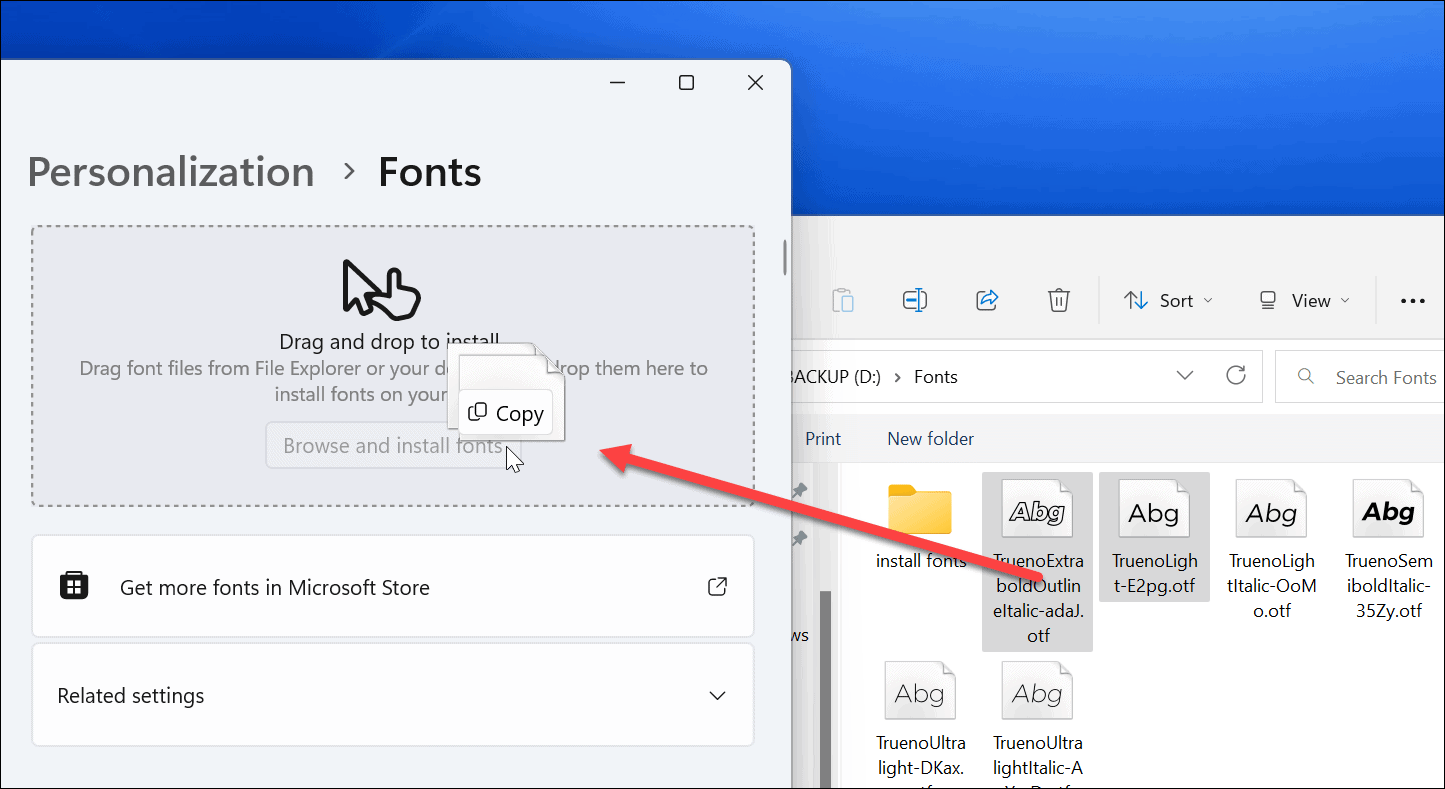Viewport: 1445px width, 789px height.
Task: Select the Rename icon in the toolbar
Action: click(914, 299)
